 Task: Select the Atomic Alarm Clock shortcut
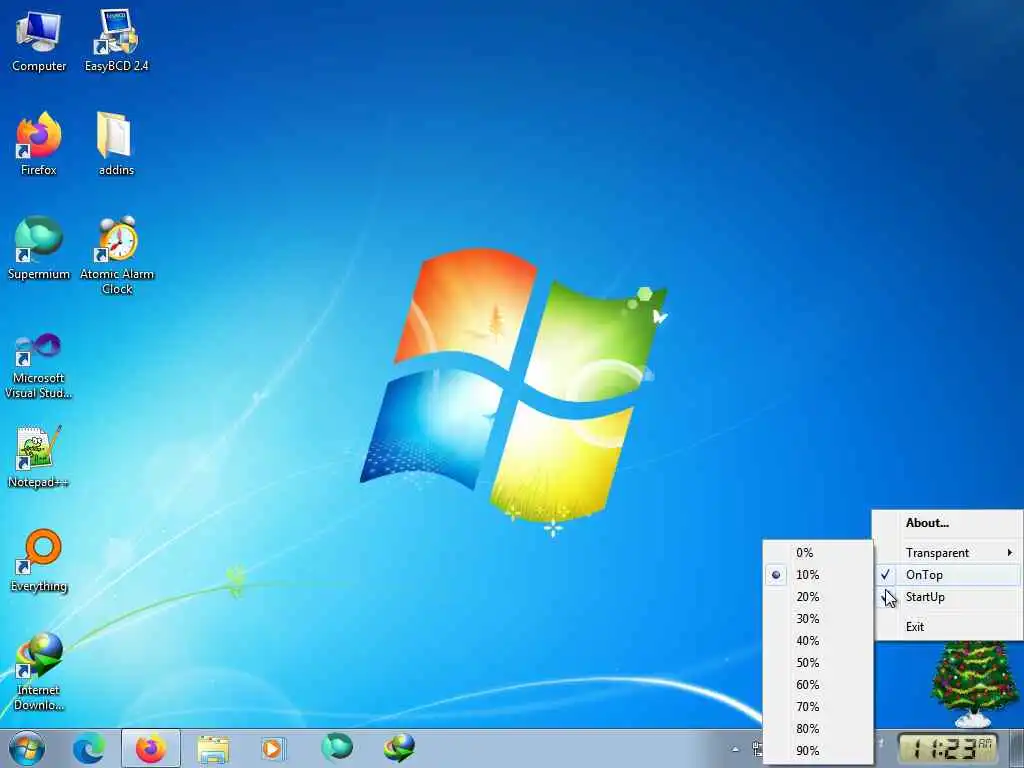117,255
